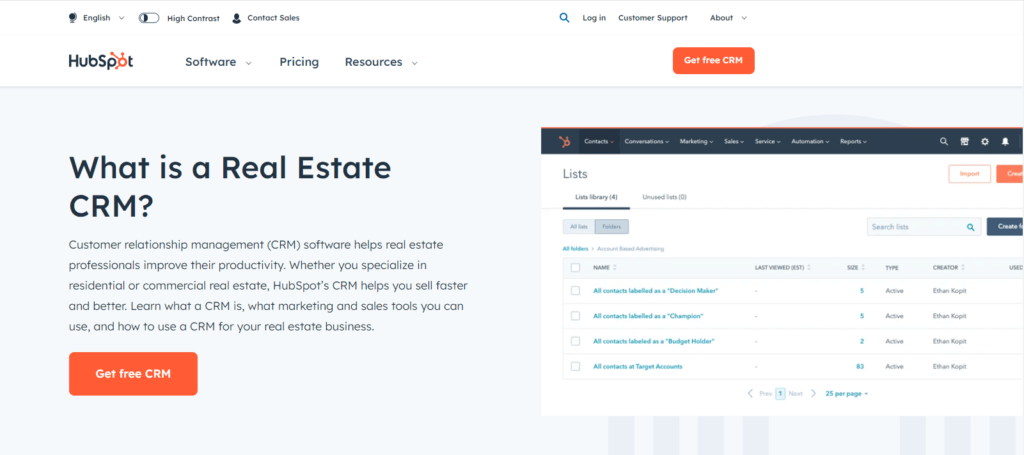Check the Decision Maker list checkbox
This screenshot has width=1024, height=455.
[575, 290]
